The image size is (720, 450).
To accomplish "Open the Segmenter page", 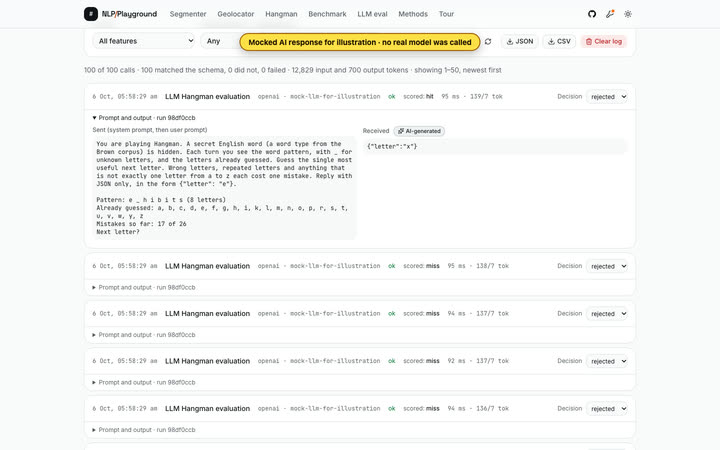I will [188, 14].
